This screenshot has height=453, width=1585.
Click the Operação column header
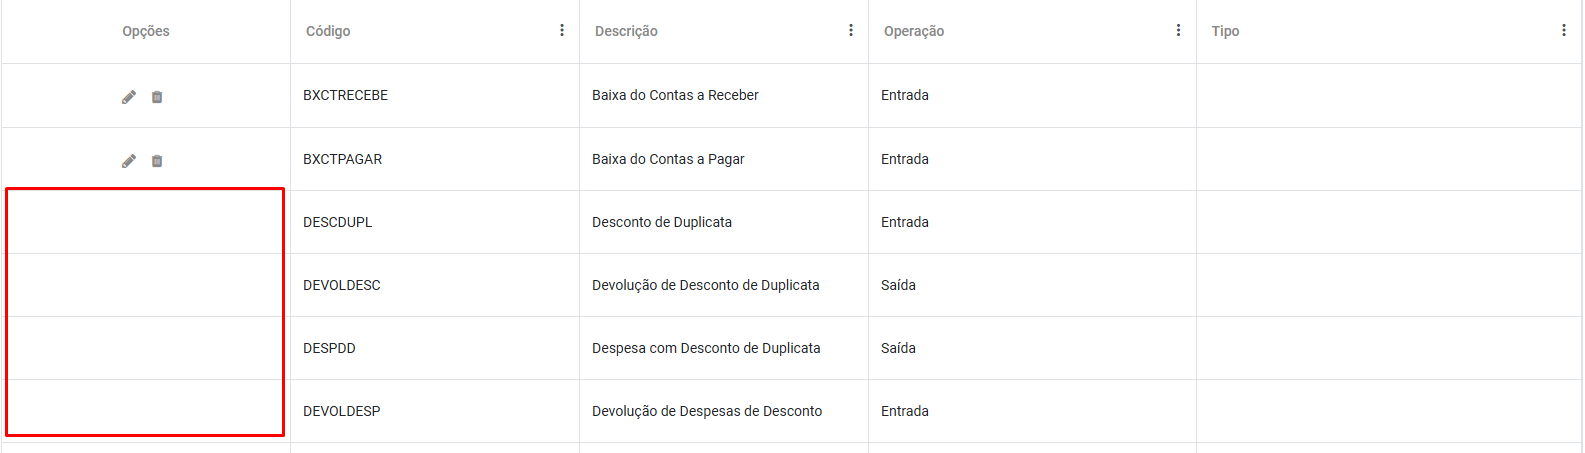[914, 31]
